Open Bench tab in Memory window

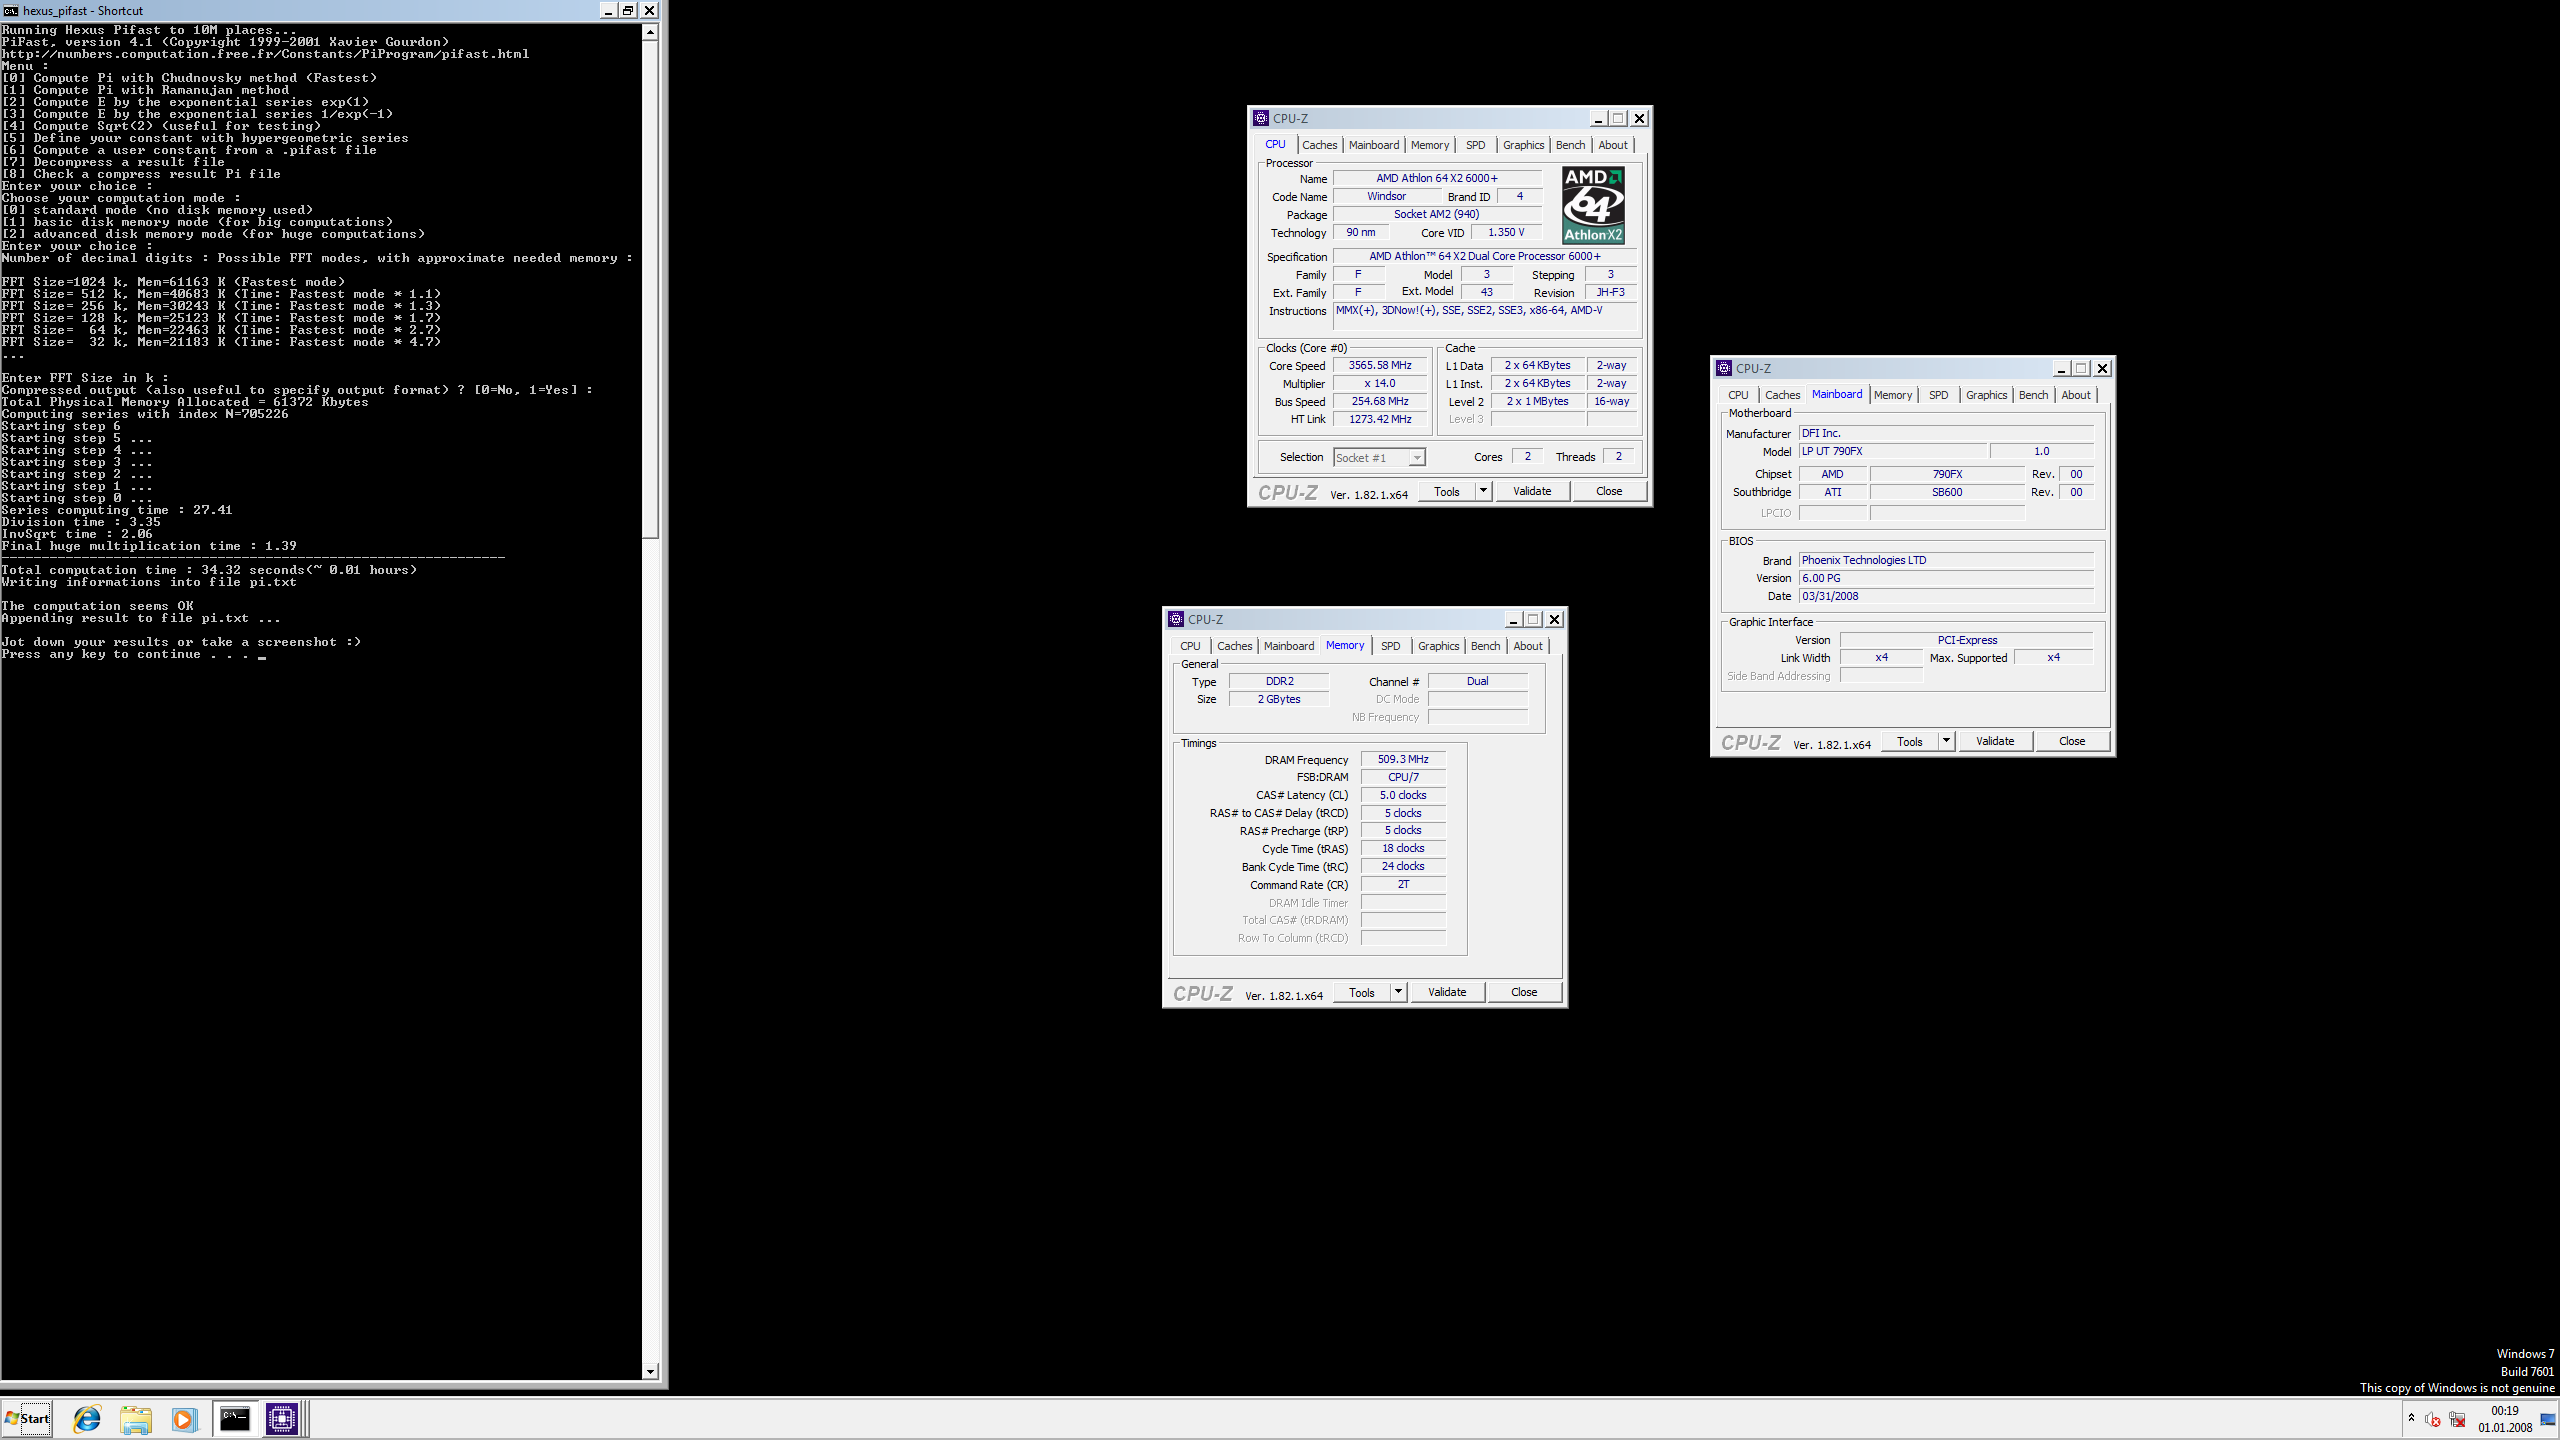[x=1485, y=646]
